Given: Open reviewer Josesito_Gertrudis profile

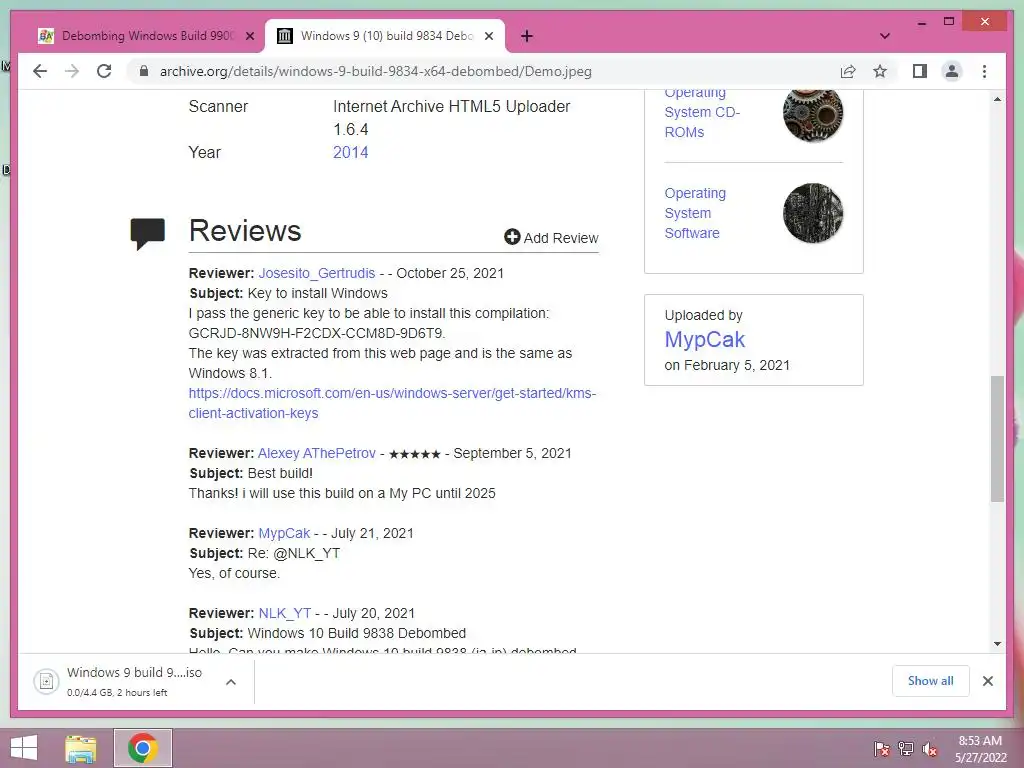Looking at the screenshot, I should [317, 273].
